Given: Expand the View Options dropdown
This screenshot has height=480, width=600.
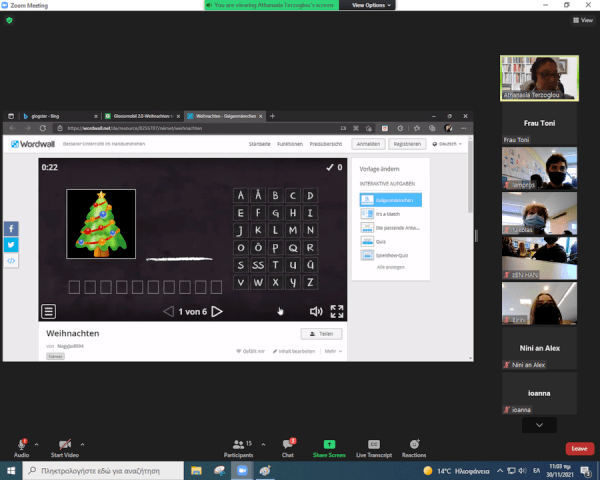Looking at the screenshot, I should tap(369, 5).
